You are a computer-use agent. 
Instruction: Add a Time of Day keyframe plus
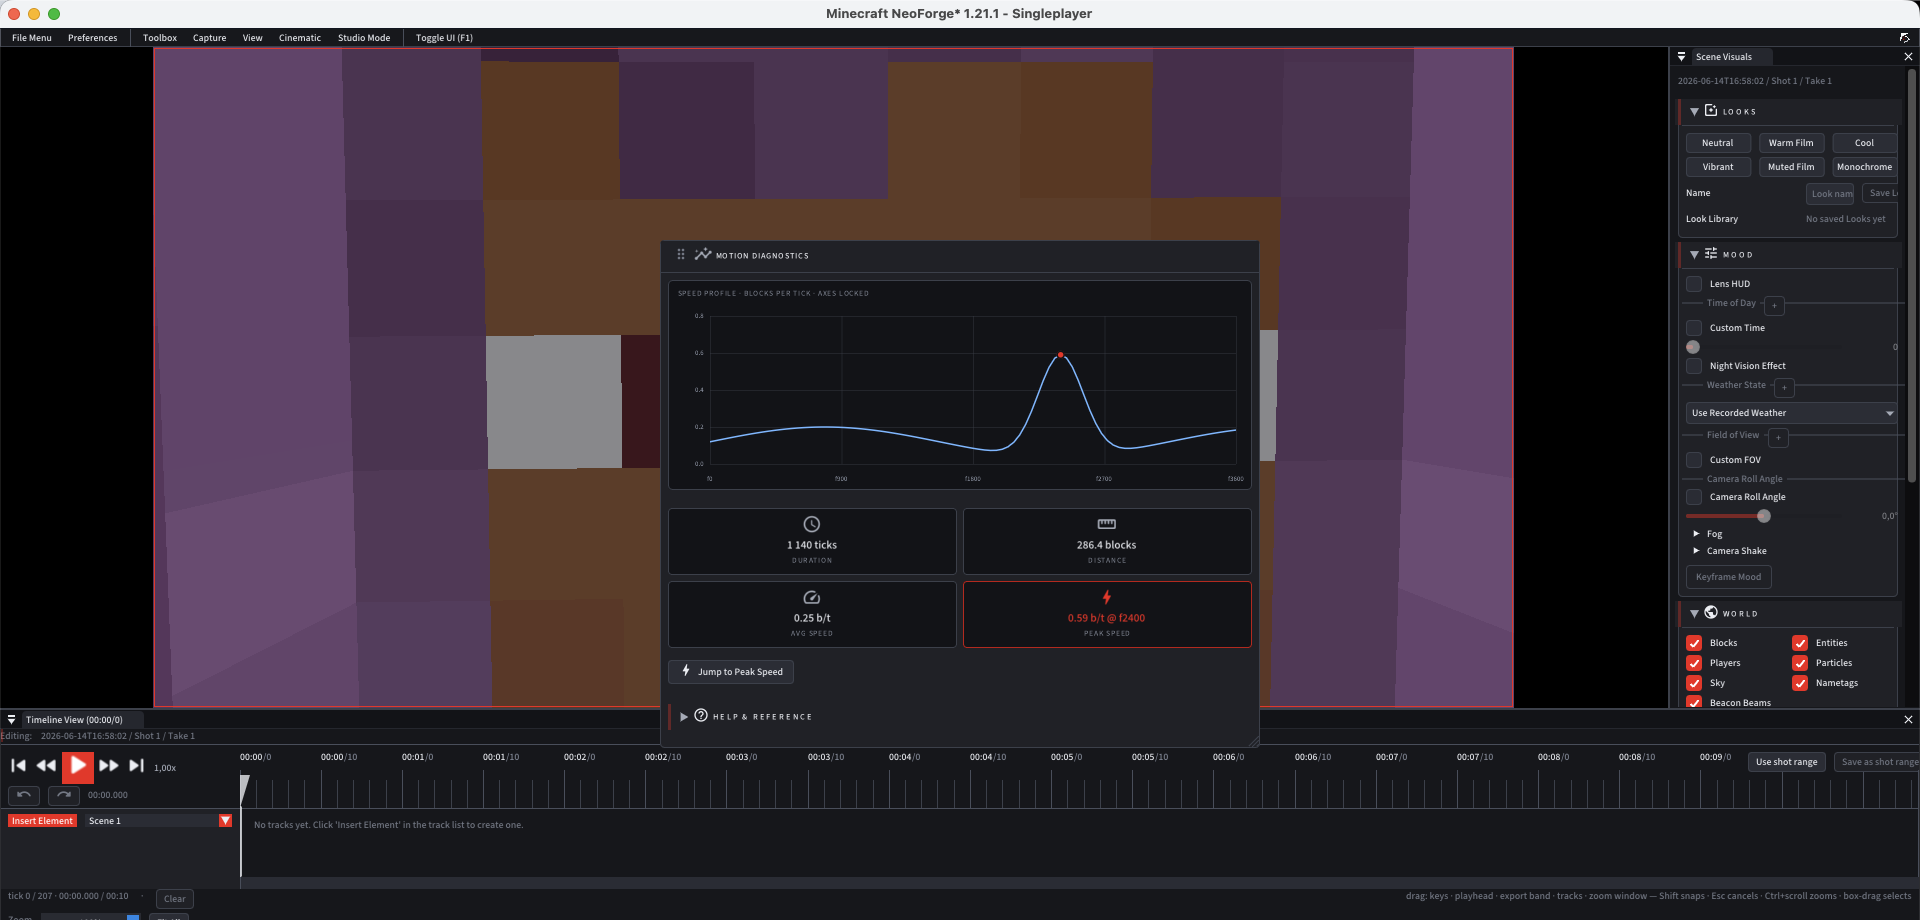(1774, 305)
